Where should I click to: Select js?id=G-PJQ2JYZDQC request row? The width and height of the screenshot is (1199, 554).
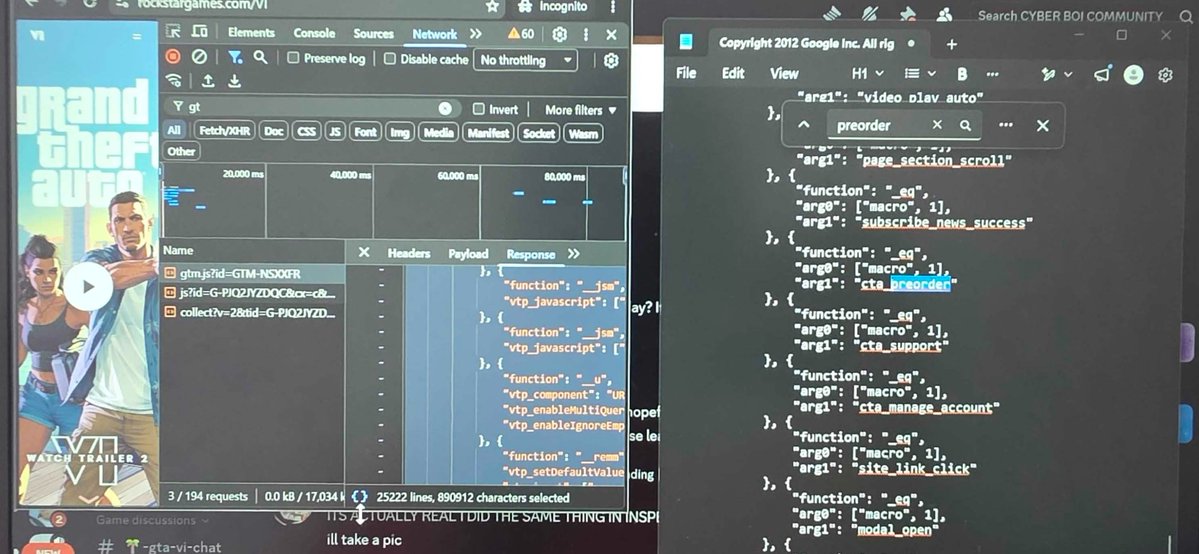point(253,293)
